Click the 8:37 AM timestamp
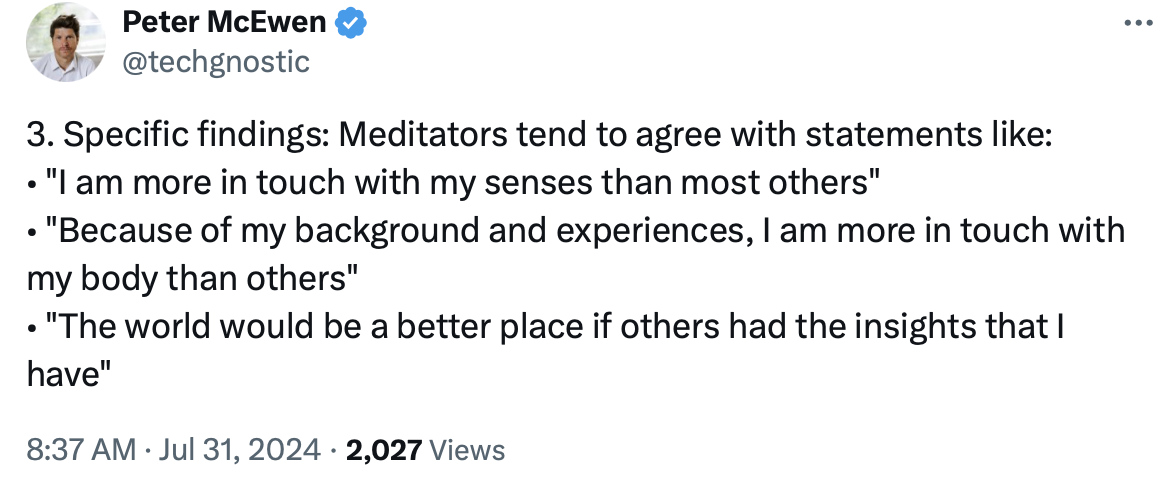Screen dimensions: 1174x482 click(82, 449)
